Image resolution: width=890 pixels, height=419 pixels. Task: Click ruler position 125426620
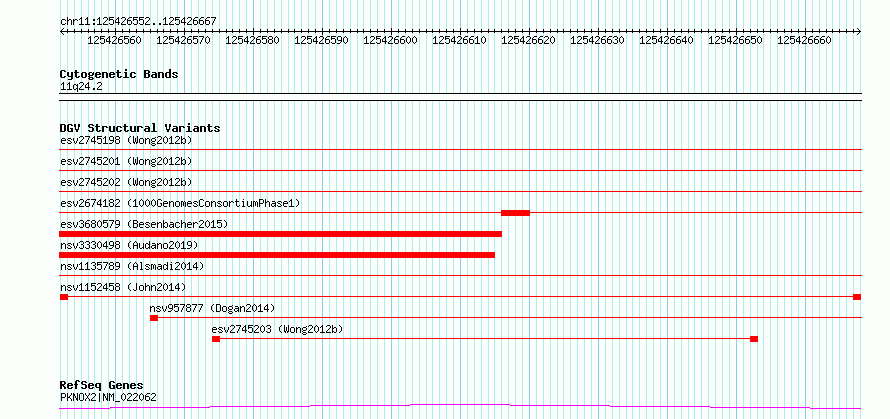[x=528, y=40]
